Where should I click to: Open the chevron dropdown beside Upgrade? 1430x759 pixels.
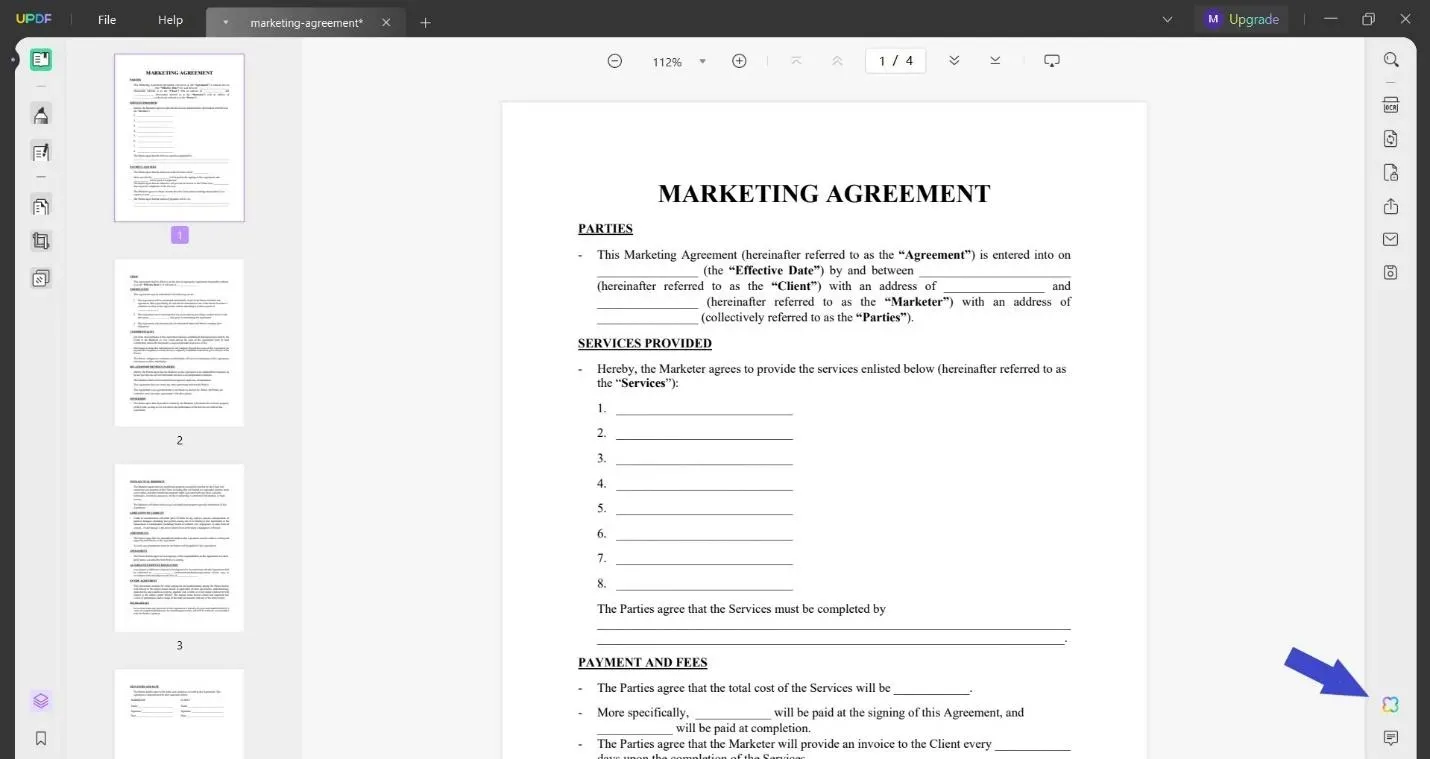click(x=1167, y=19)
